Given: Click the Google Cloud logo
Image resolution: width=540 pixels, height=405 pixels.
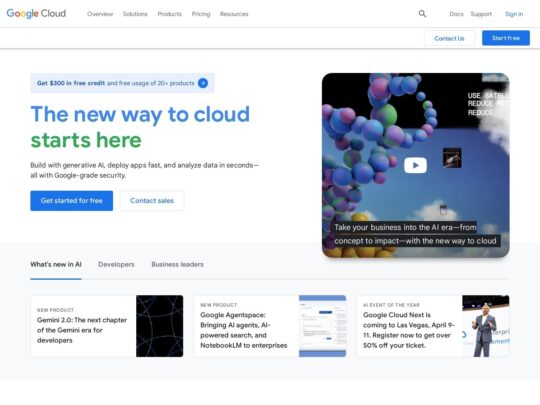Looking at the screenshot, I should tap(36, 13).
